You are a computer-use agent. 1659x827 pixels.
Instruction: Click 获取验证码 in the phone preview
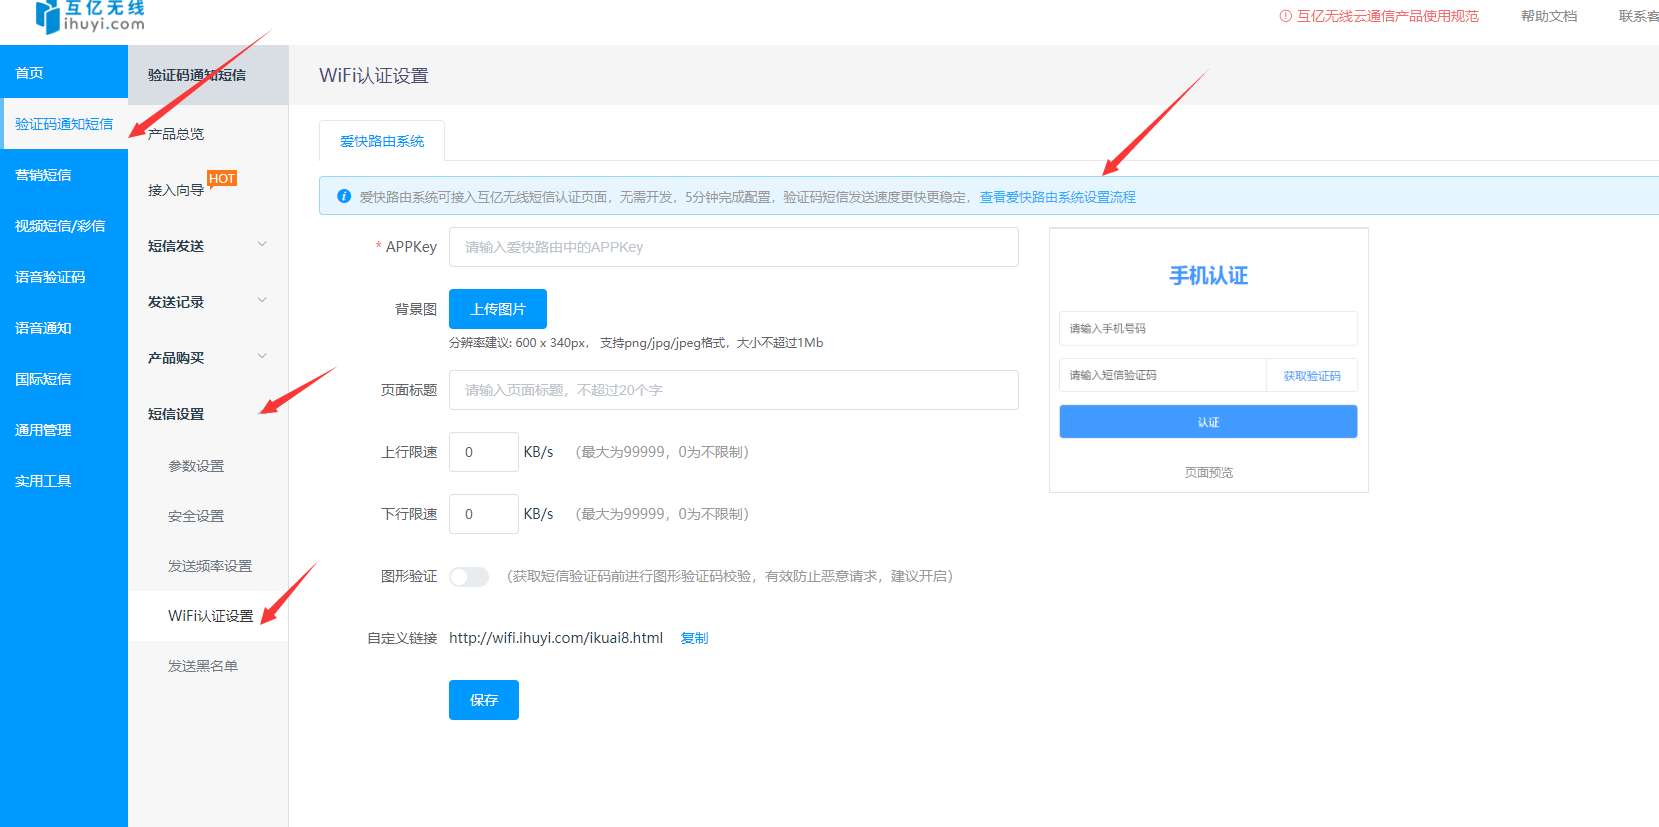point(1312,376)
